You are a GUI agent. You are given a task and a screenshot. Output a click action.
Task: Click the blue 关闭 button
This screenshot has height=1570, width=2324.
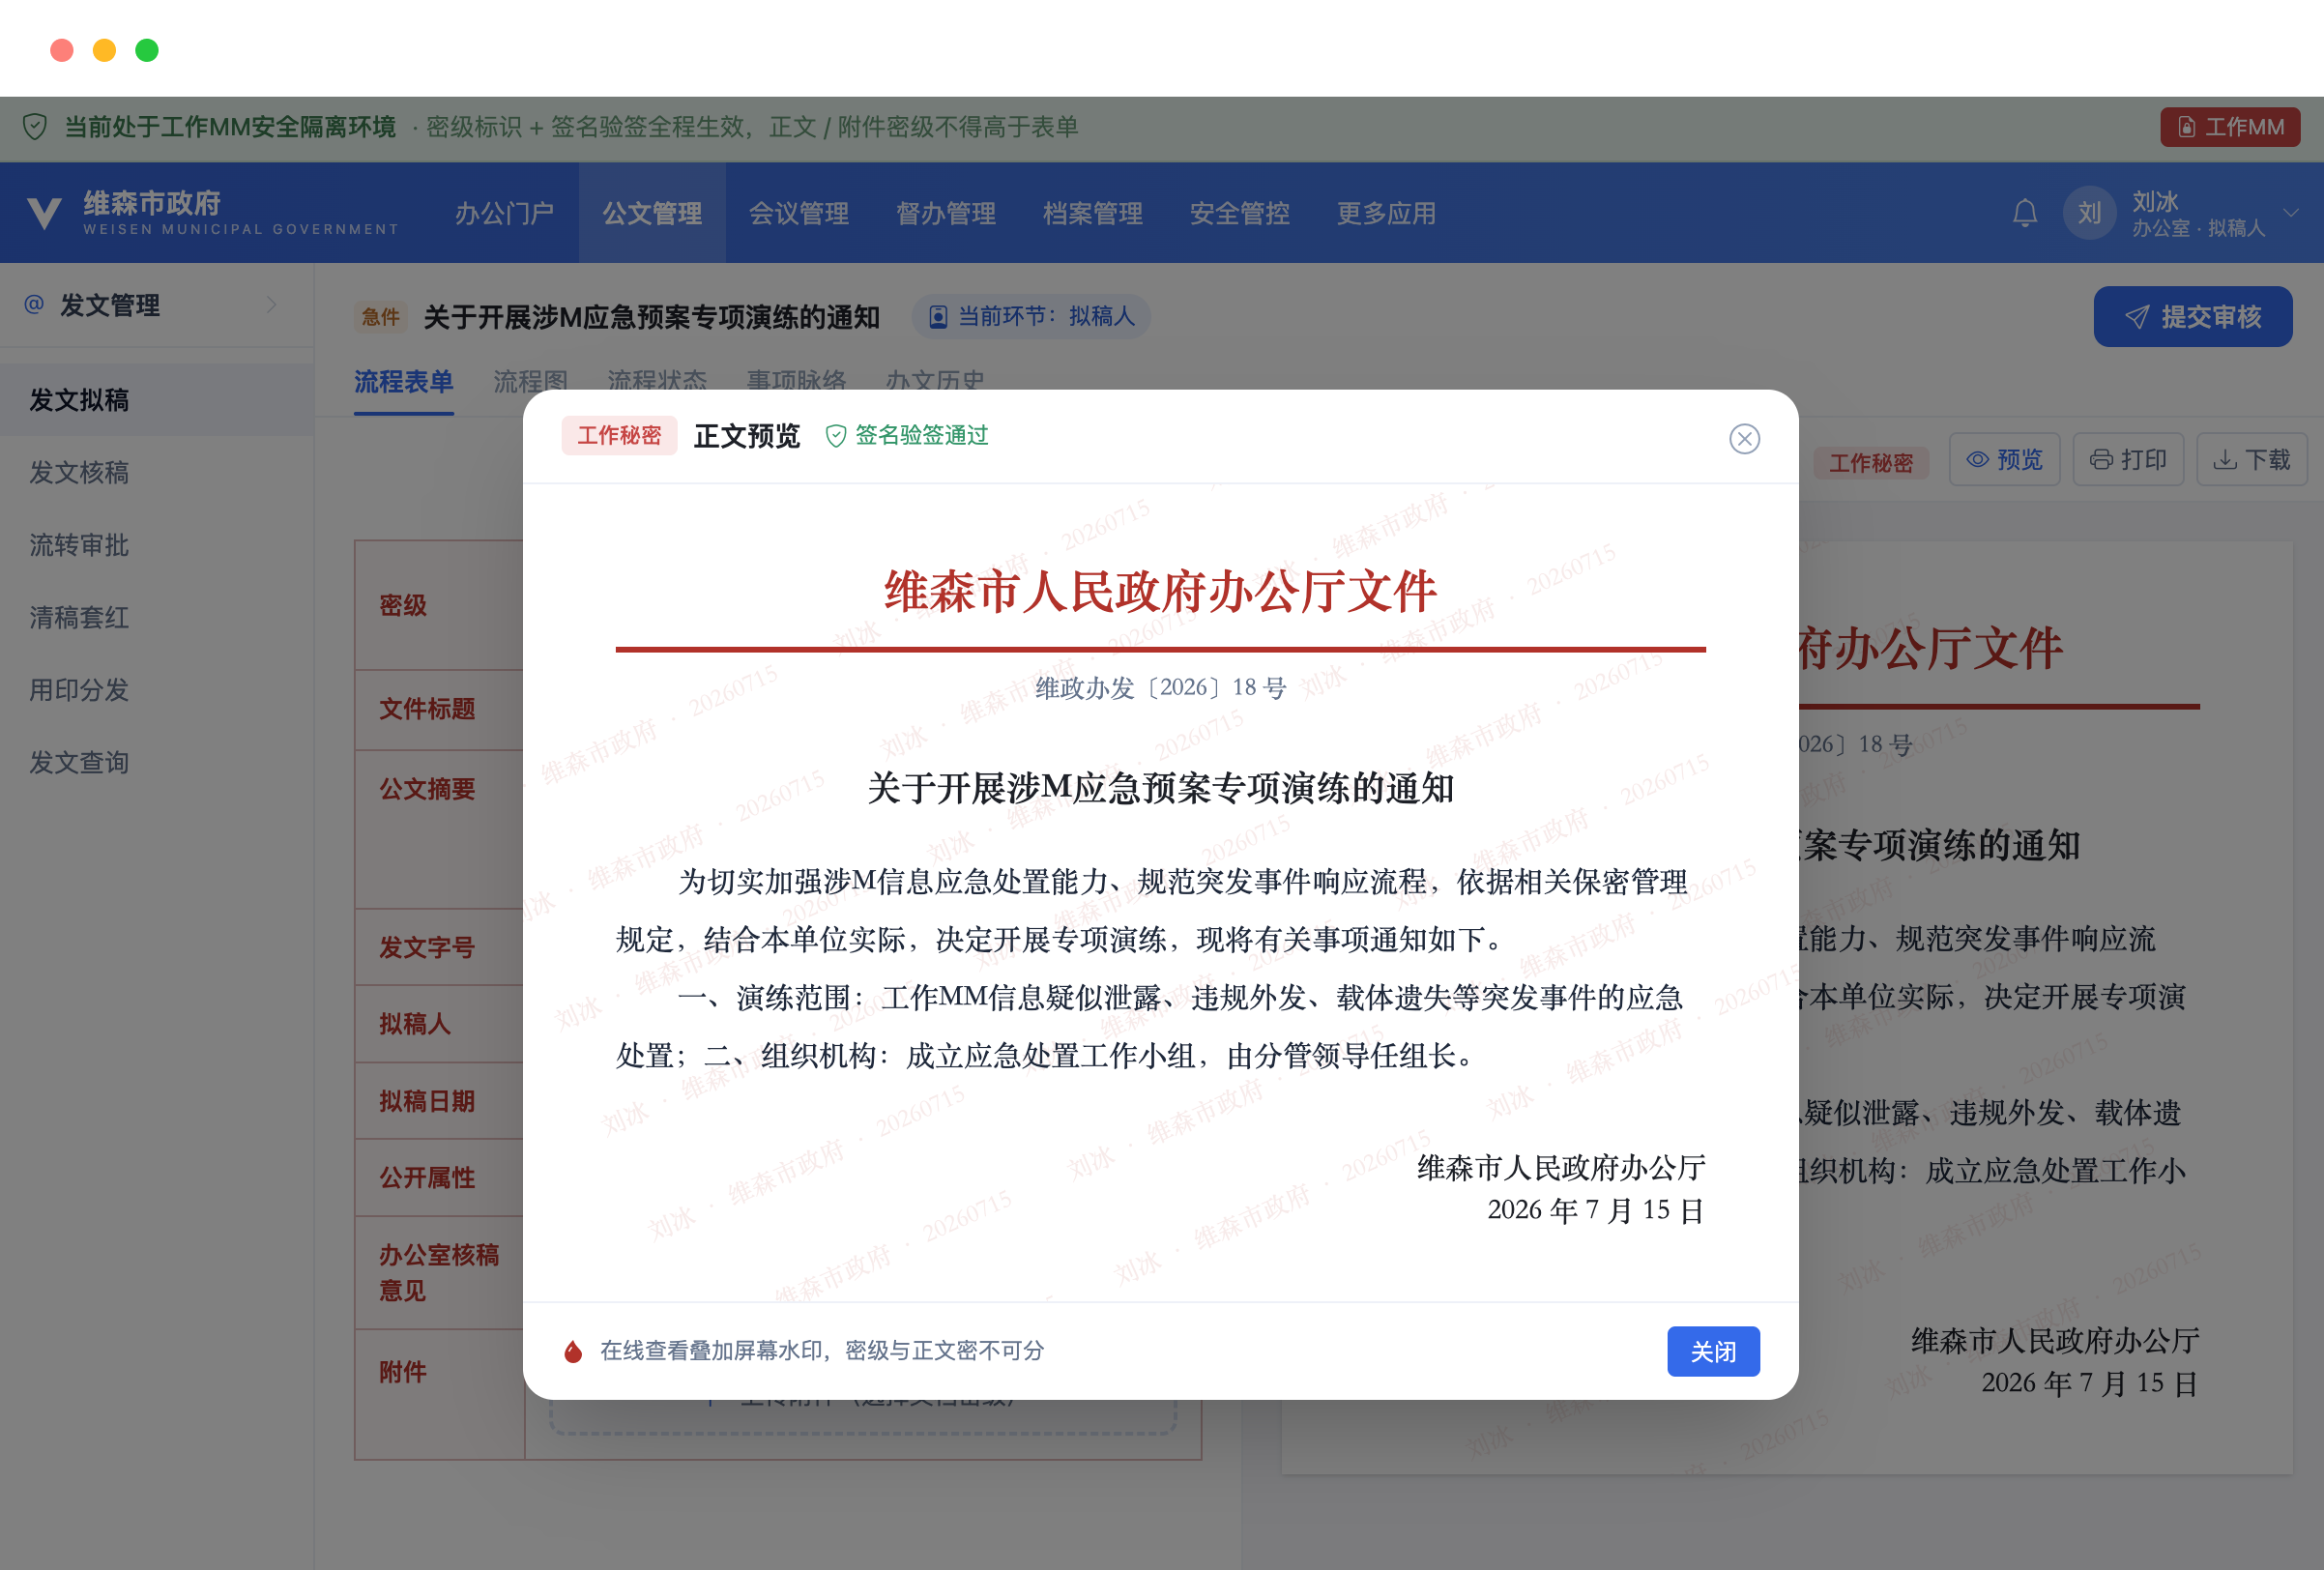click(1713, 1351)
